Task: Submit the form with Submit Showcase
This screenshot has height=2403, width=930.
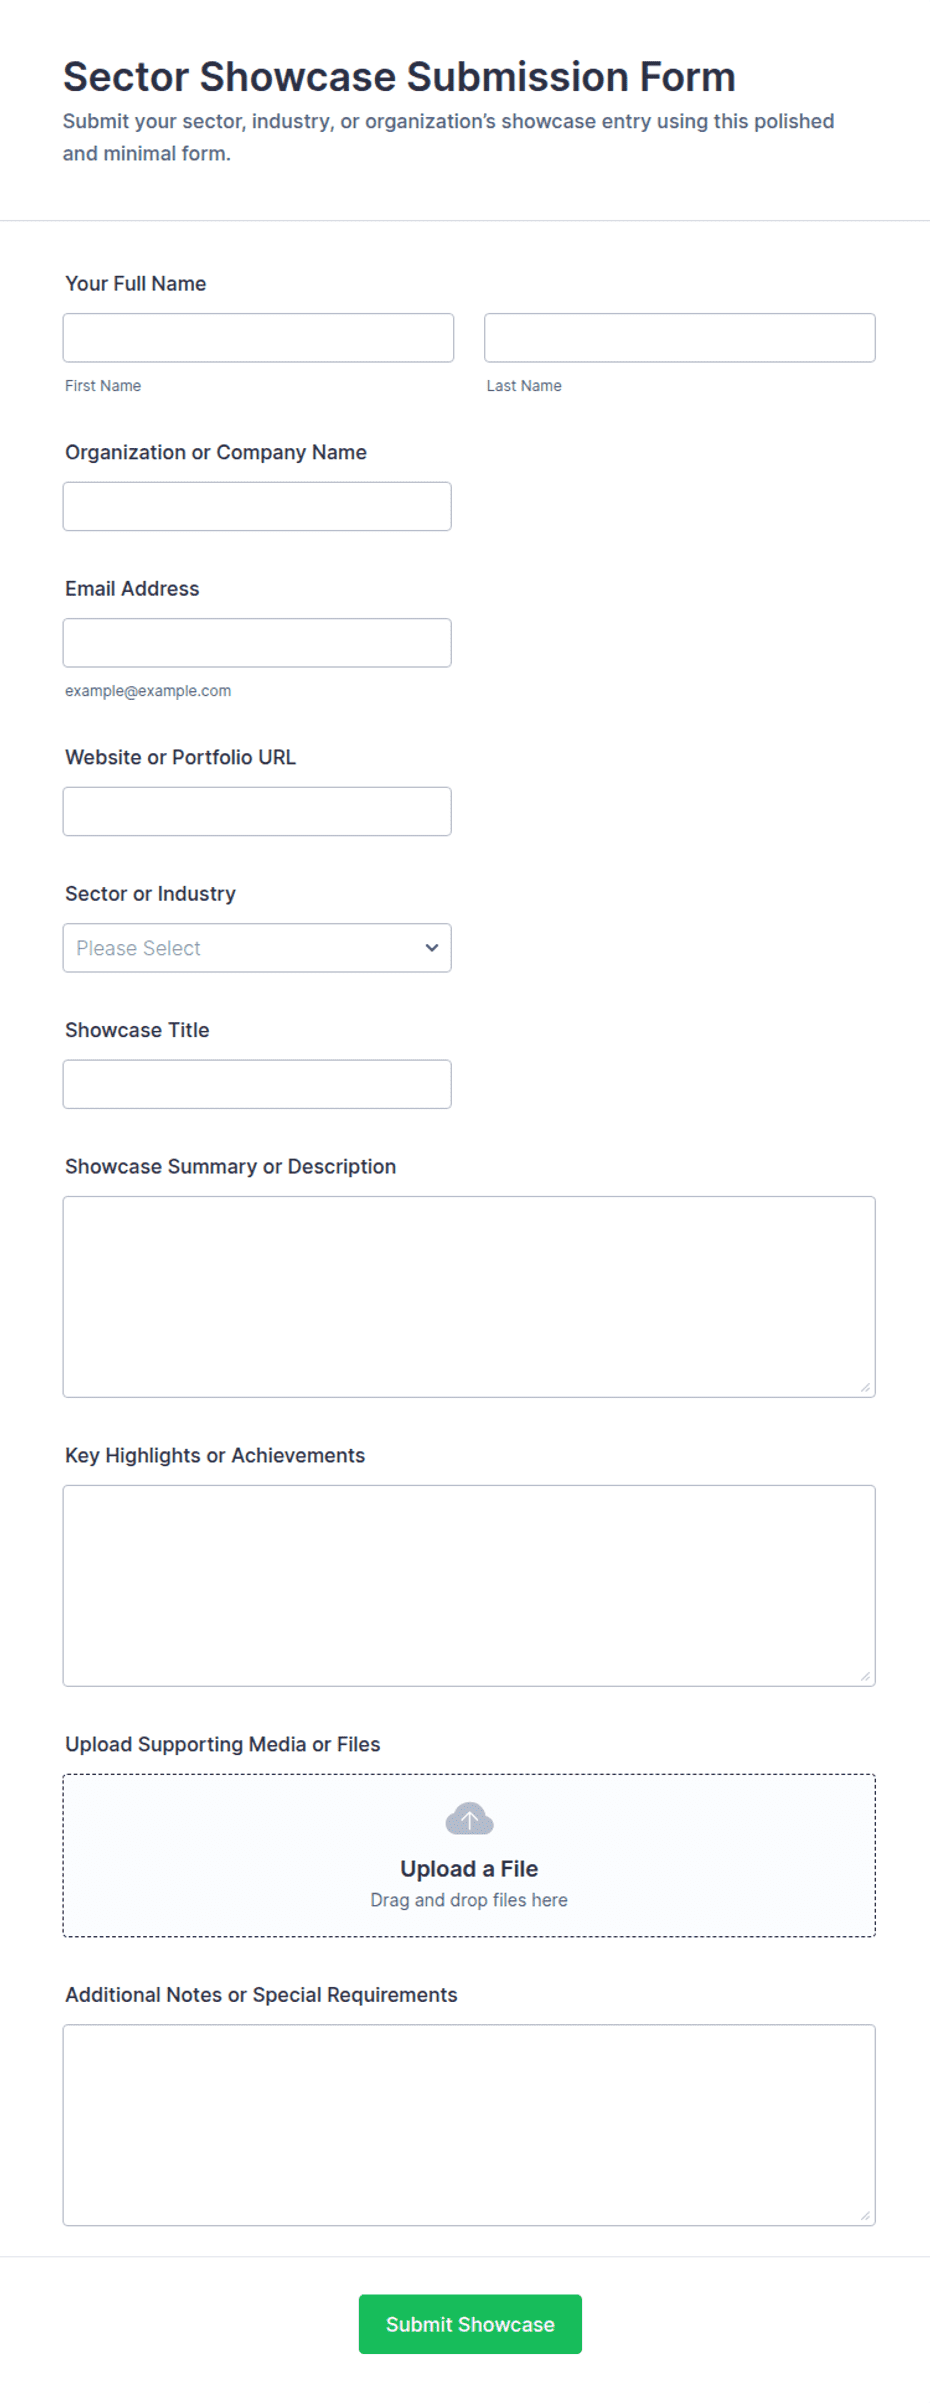Action: click(x=470, y=2324)
